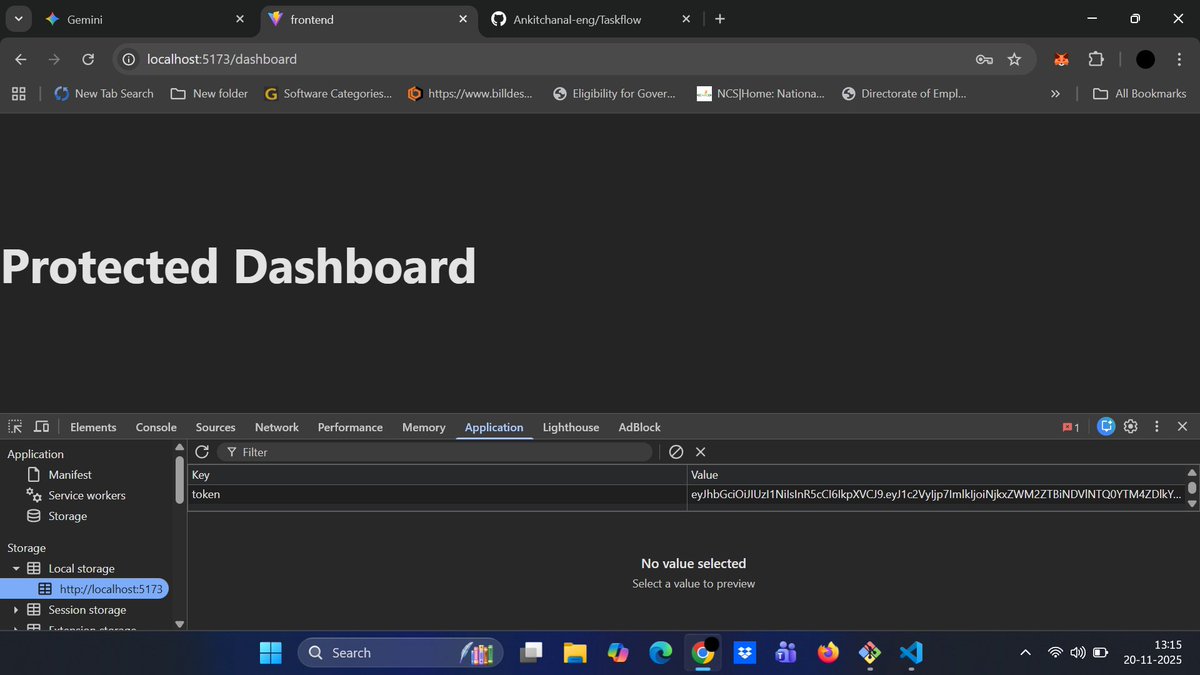Open DevTools settings gear
The width and height of the screenshot is (1200, 675).
tap(1130, 426)
